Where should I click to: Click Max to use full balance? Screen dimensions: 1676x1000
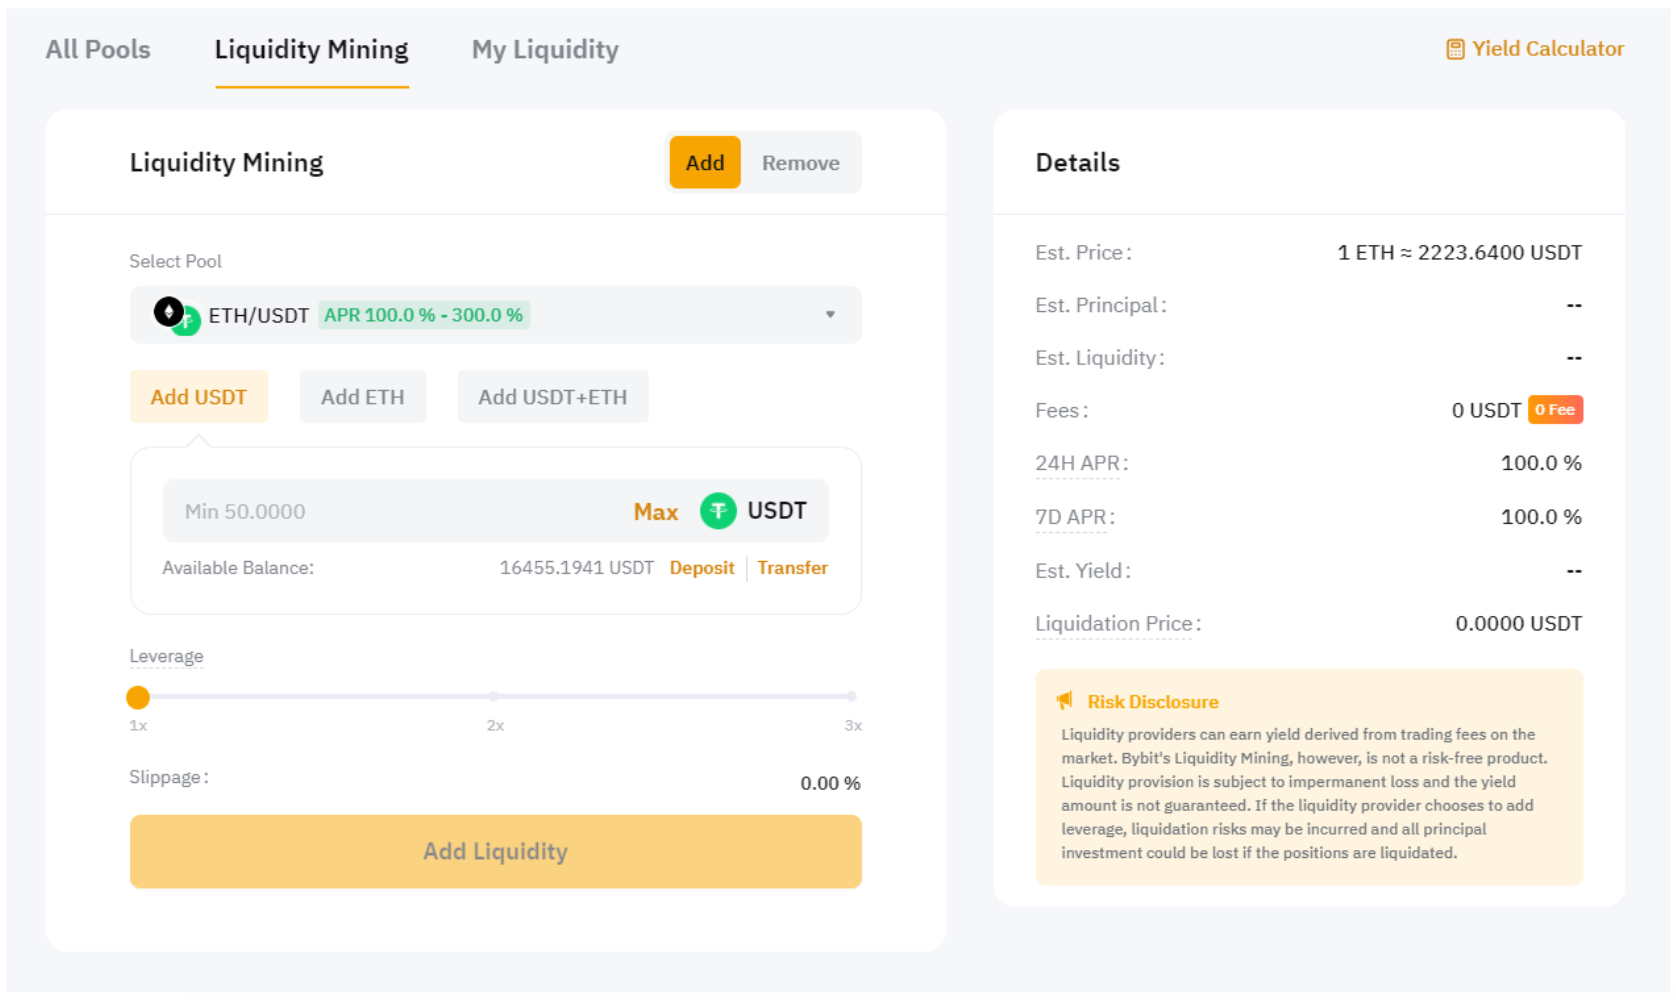pyautogui.click(x=655, y=512)
